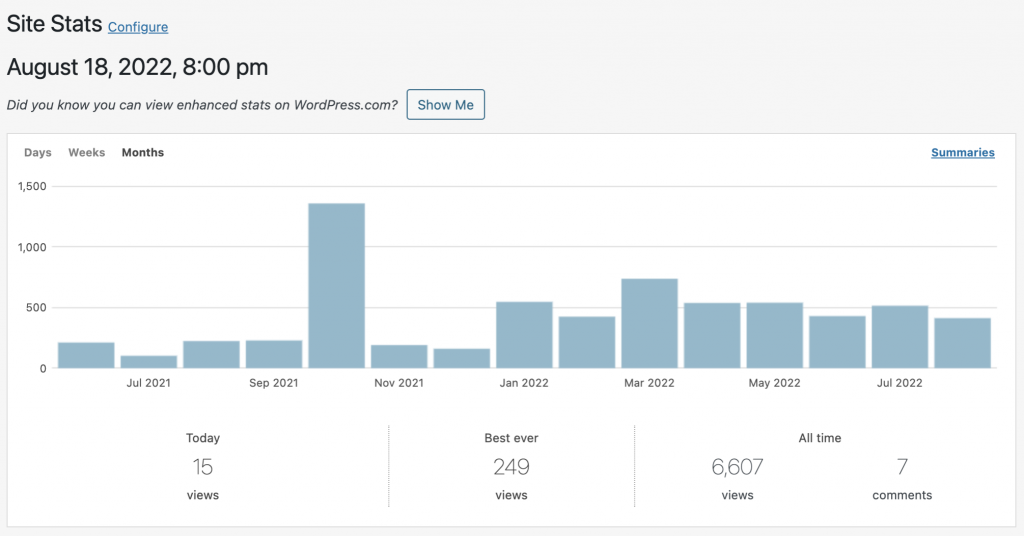The height and width of the screenshot is (536, 1024).
Task: Select the Jul 2021 bar
Action: point(149,362)
